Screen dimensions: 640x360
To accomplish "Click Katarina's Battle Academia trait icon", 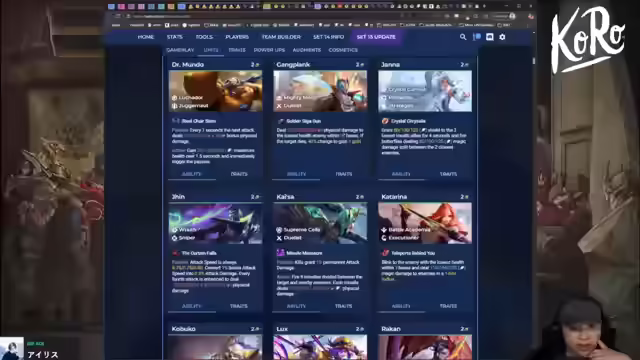I will coord(384,230).
